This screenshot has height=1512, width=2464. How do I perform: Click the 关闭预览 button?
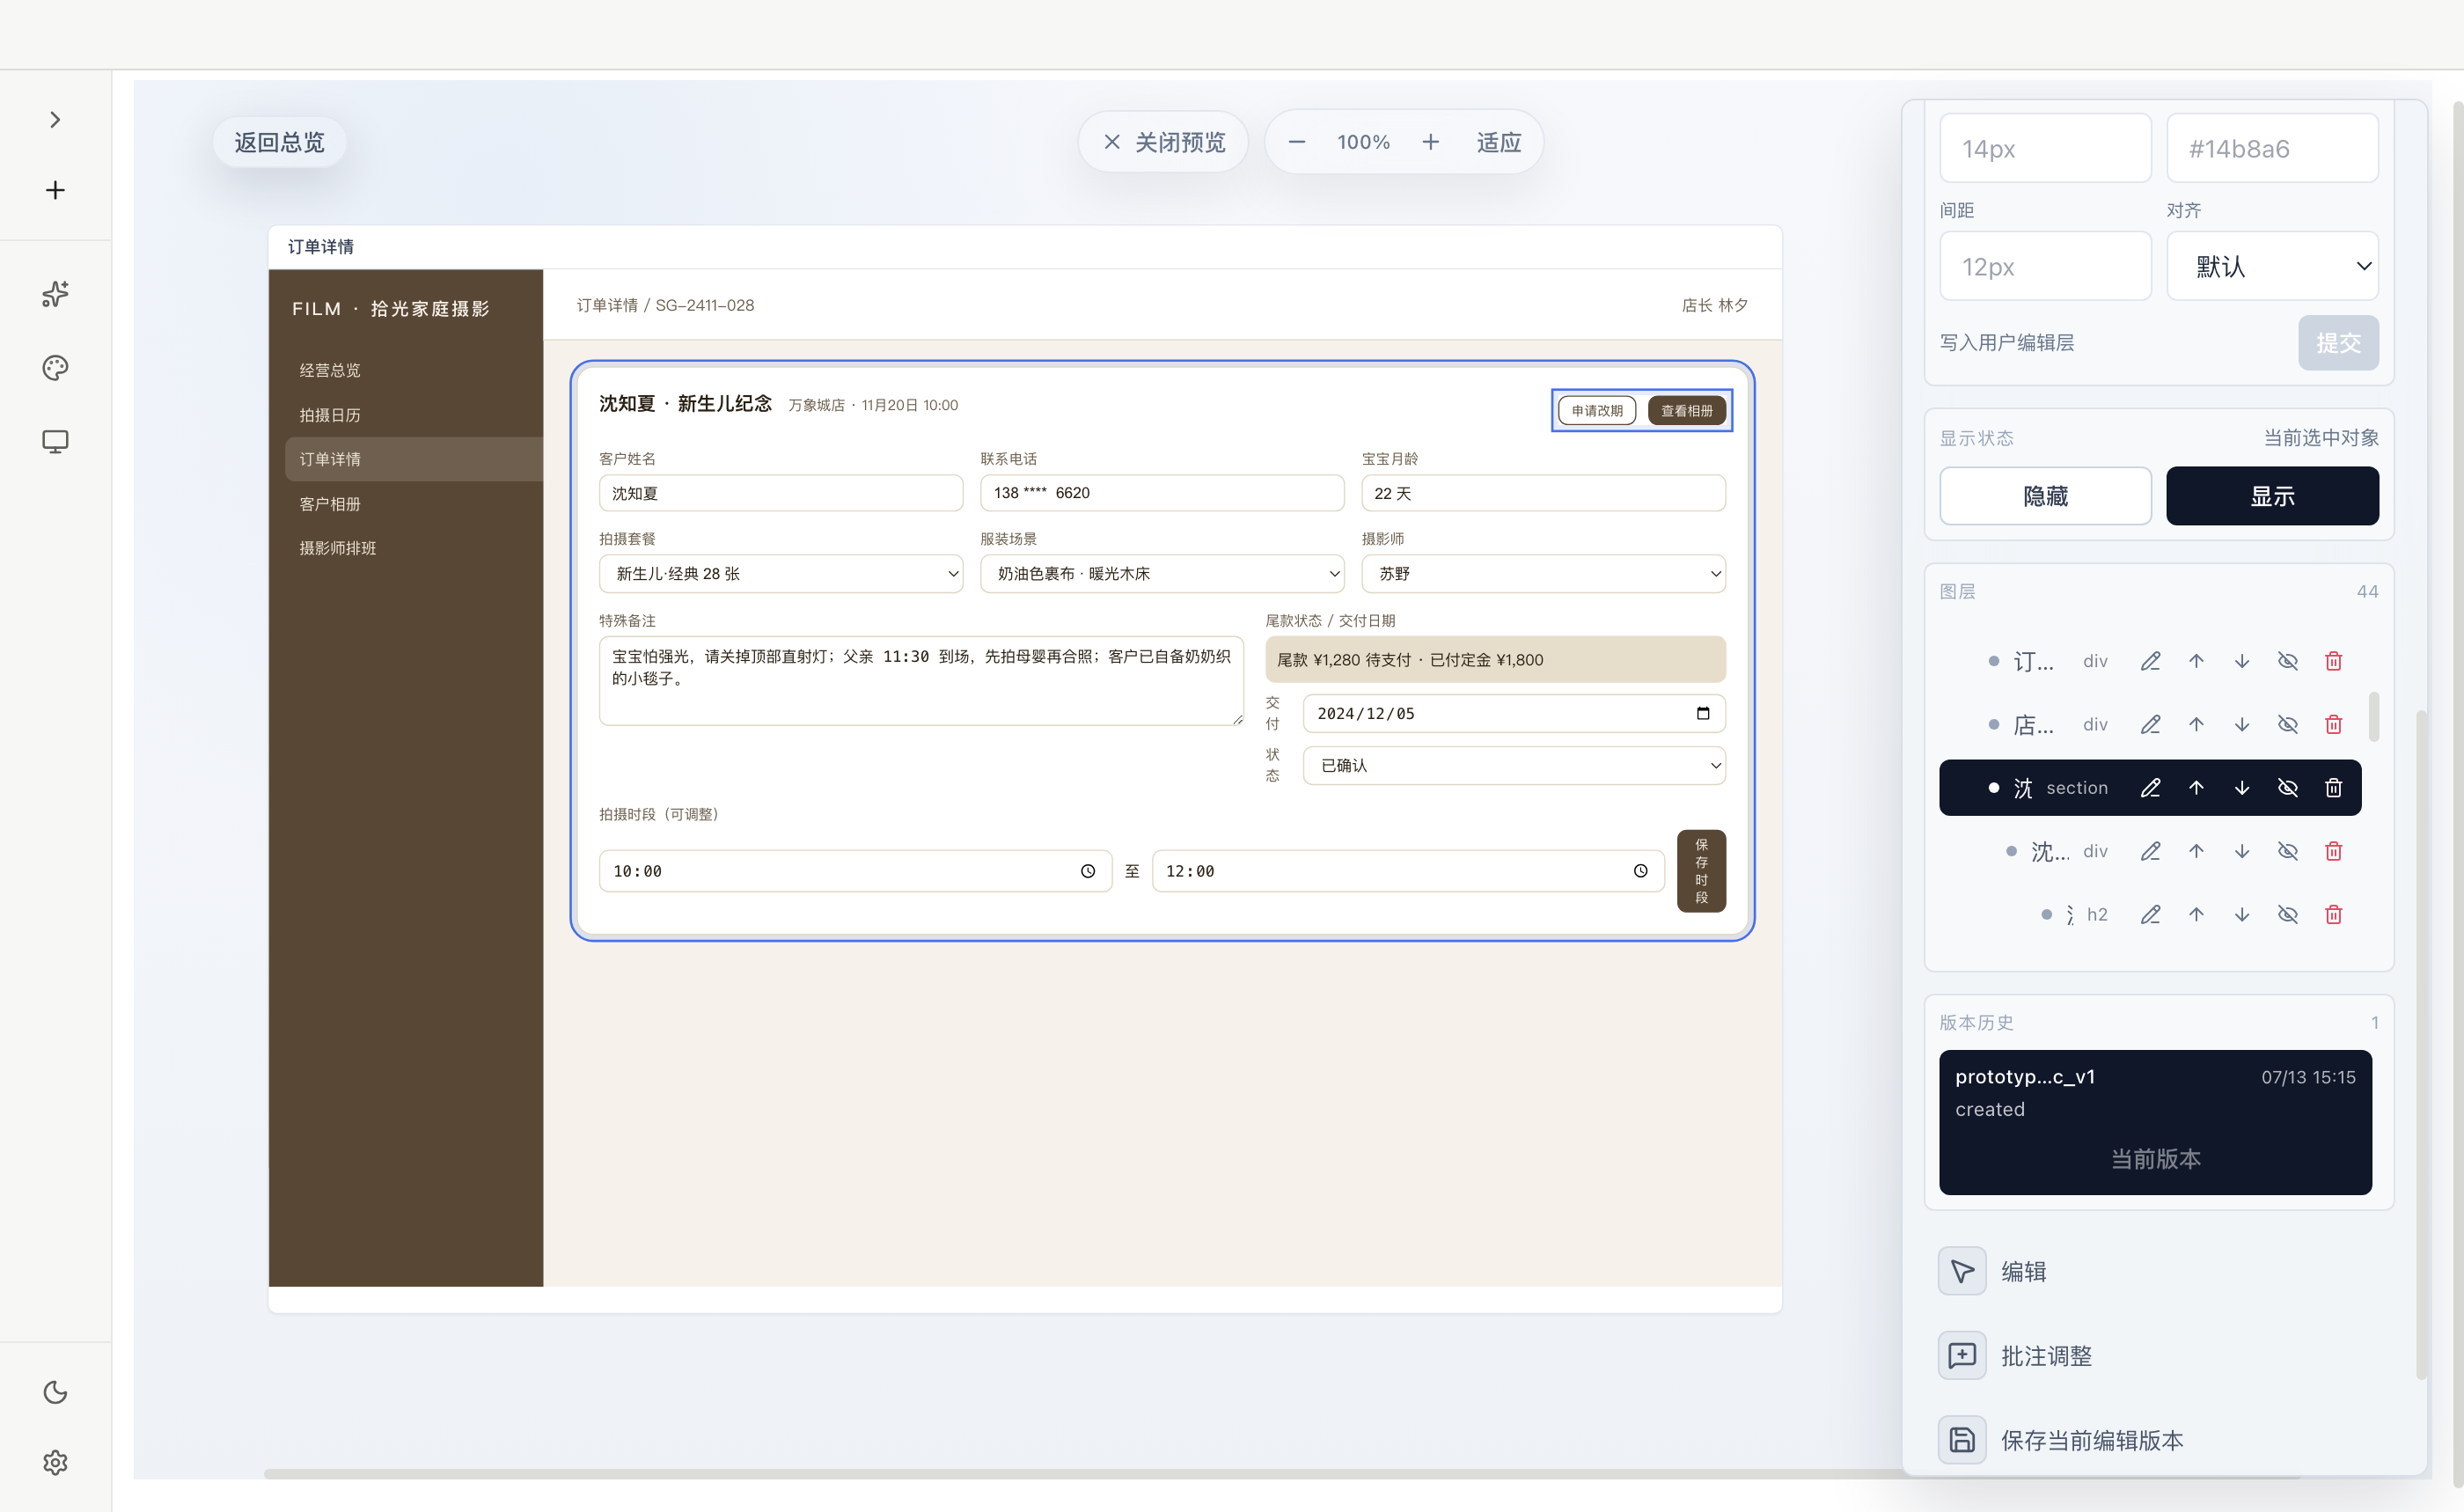(1163, 142)
